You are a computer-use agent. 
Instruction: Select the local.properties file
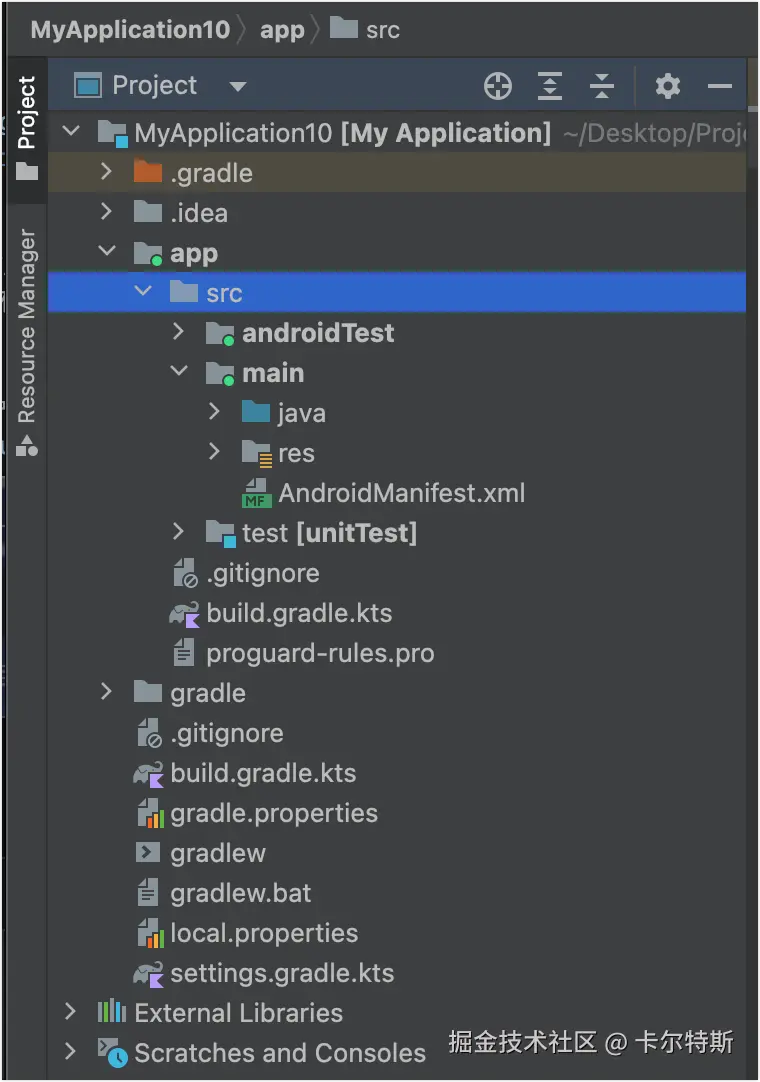click(264, 933)
